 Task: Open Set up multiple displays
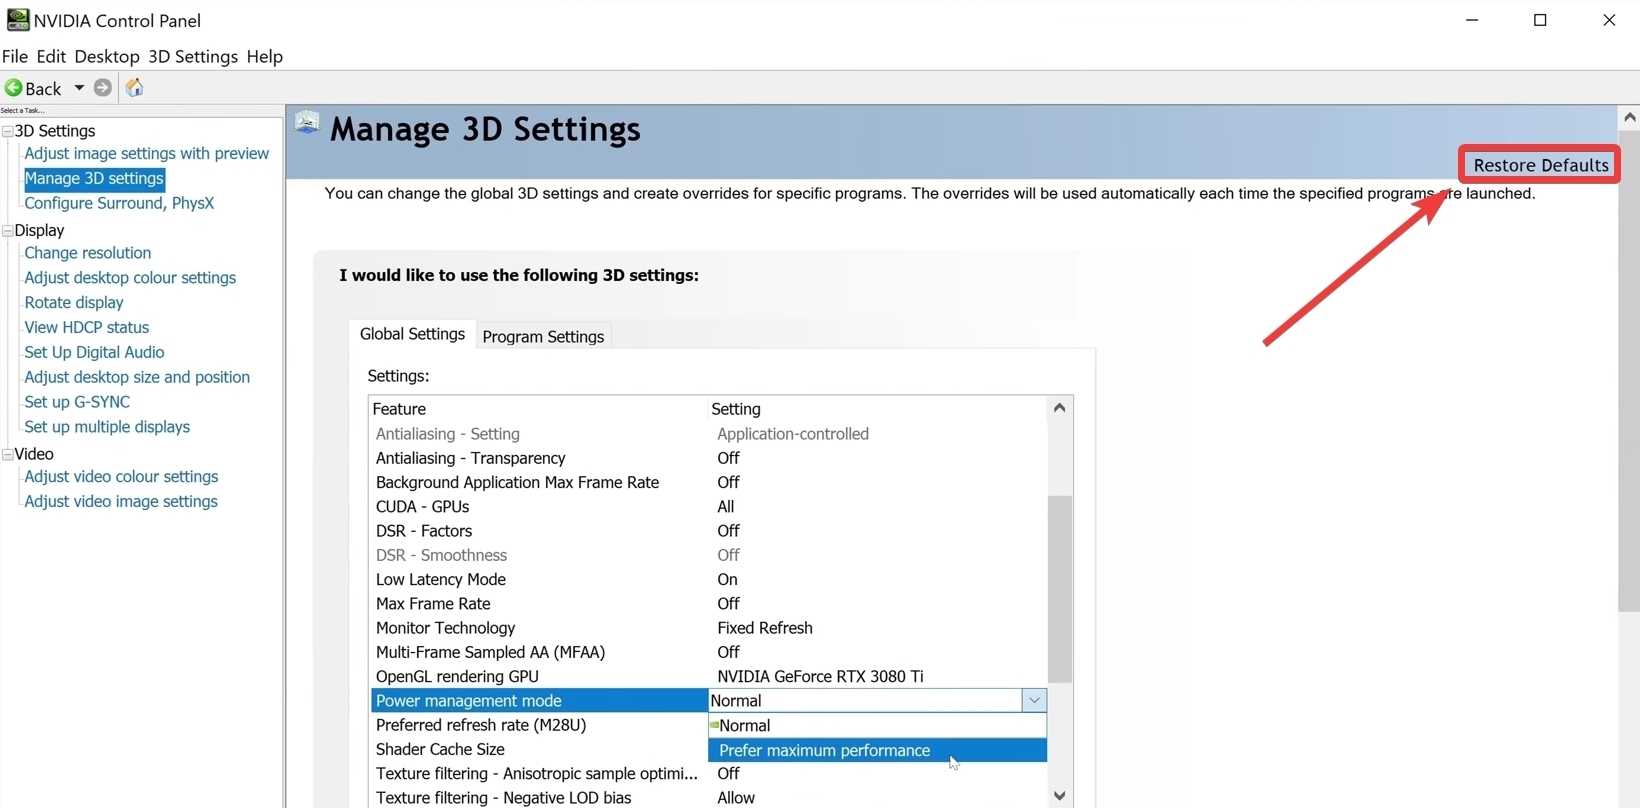[x=107, y=427]
